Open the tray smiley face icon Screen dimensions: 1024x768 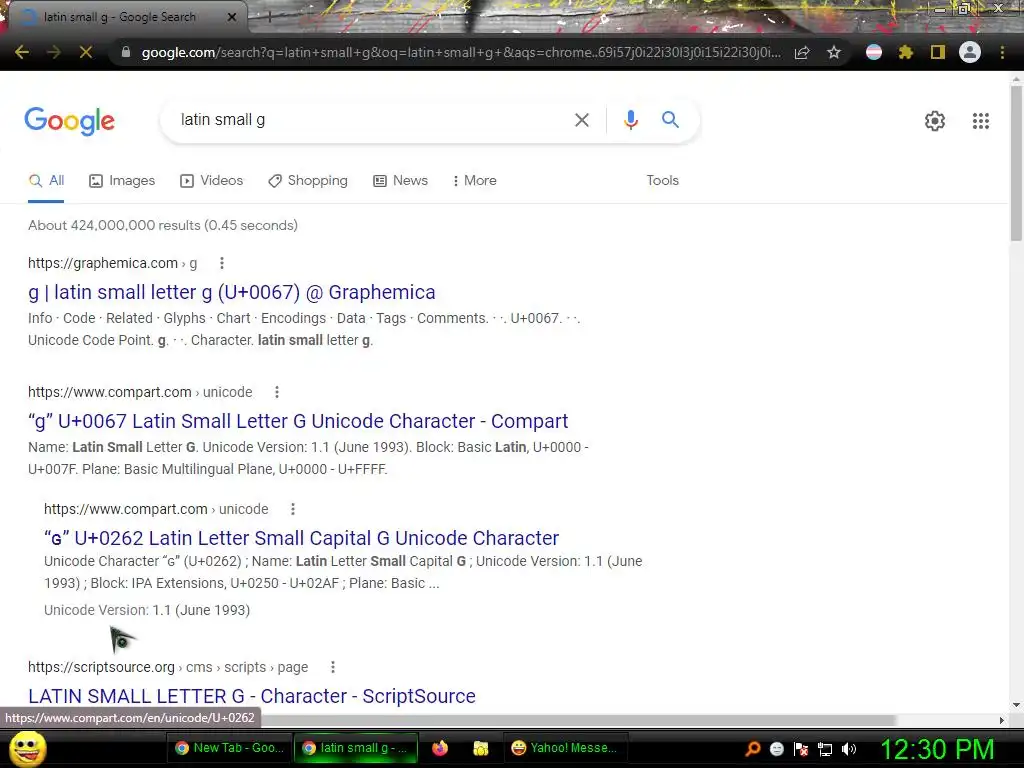tap(777, 749)
